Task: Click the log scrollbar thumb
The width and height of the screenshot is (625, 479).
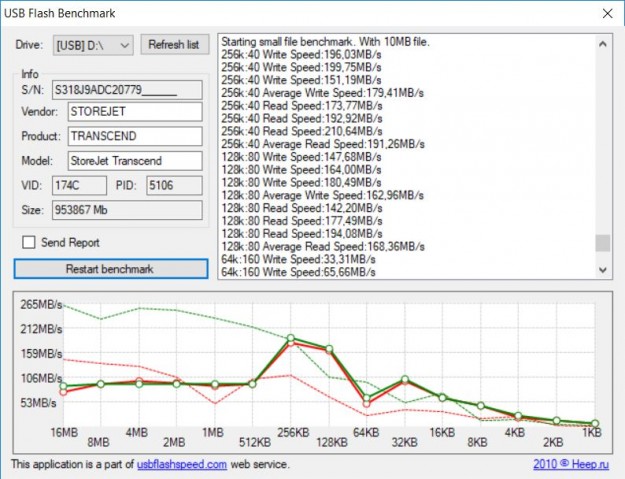Action: 602,244
